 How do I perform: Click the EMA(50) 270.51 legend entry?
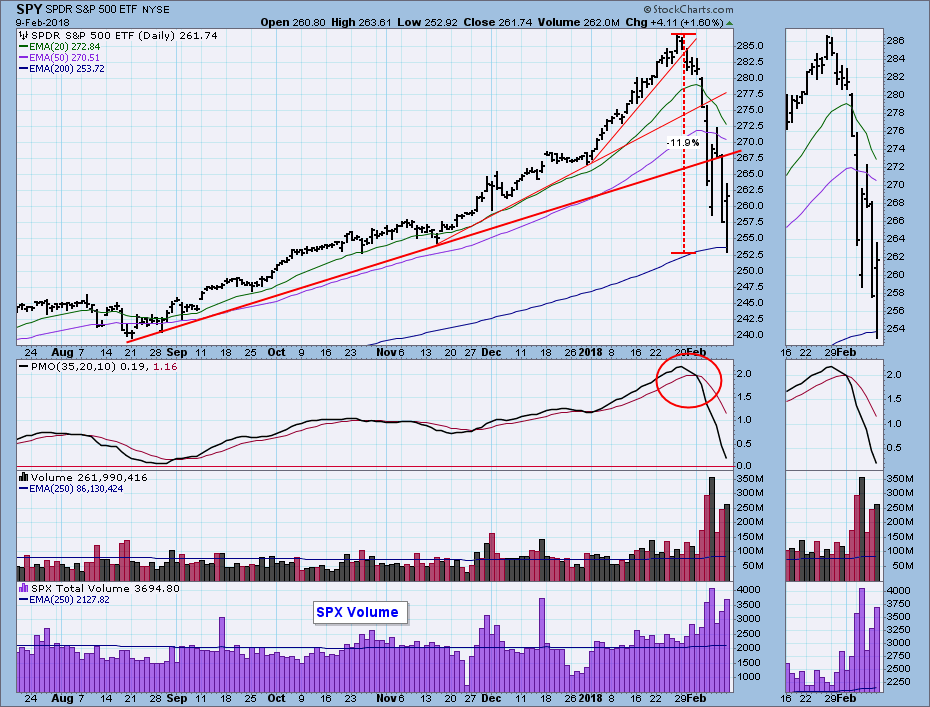(x=59, y=58)
